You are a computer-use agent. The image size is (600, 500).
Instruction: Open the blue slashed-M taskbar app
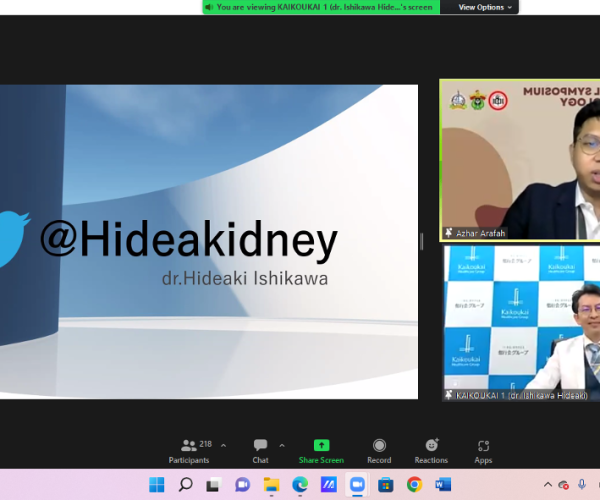coord(329,485)
